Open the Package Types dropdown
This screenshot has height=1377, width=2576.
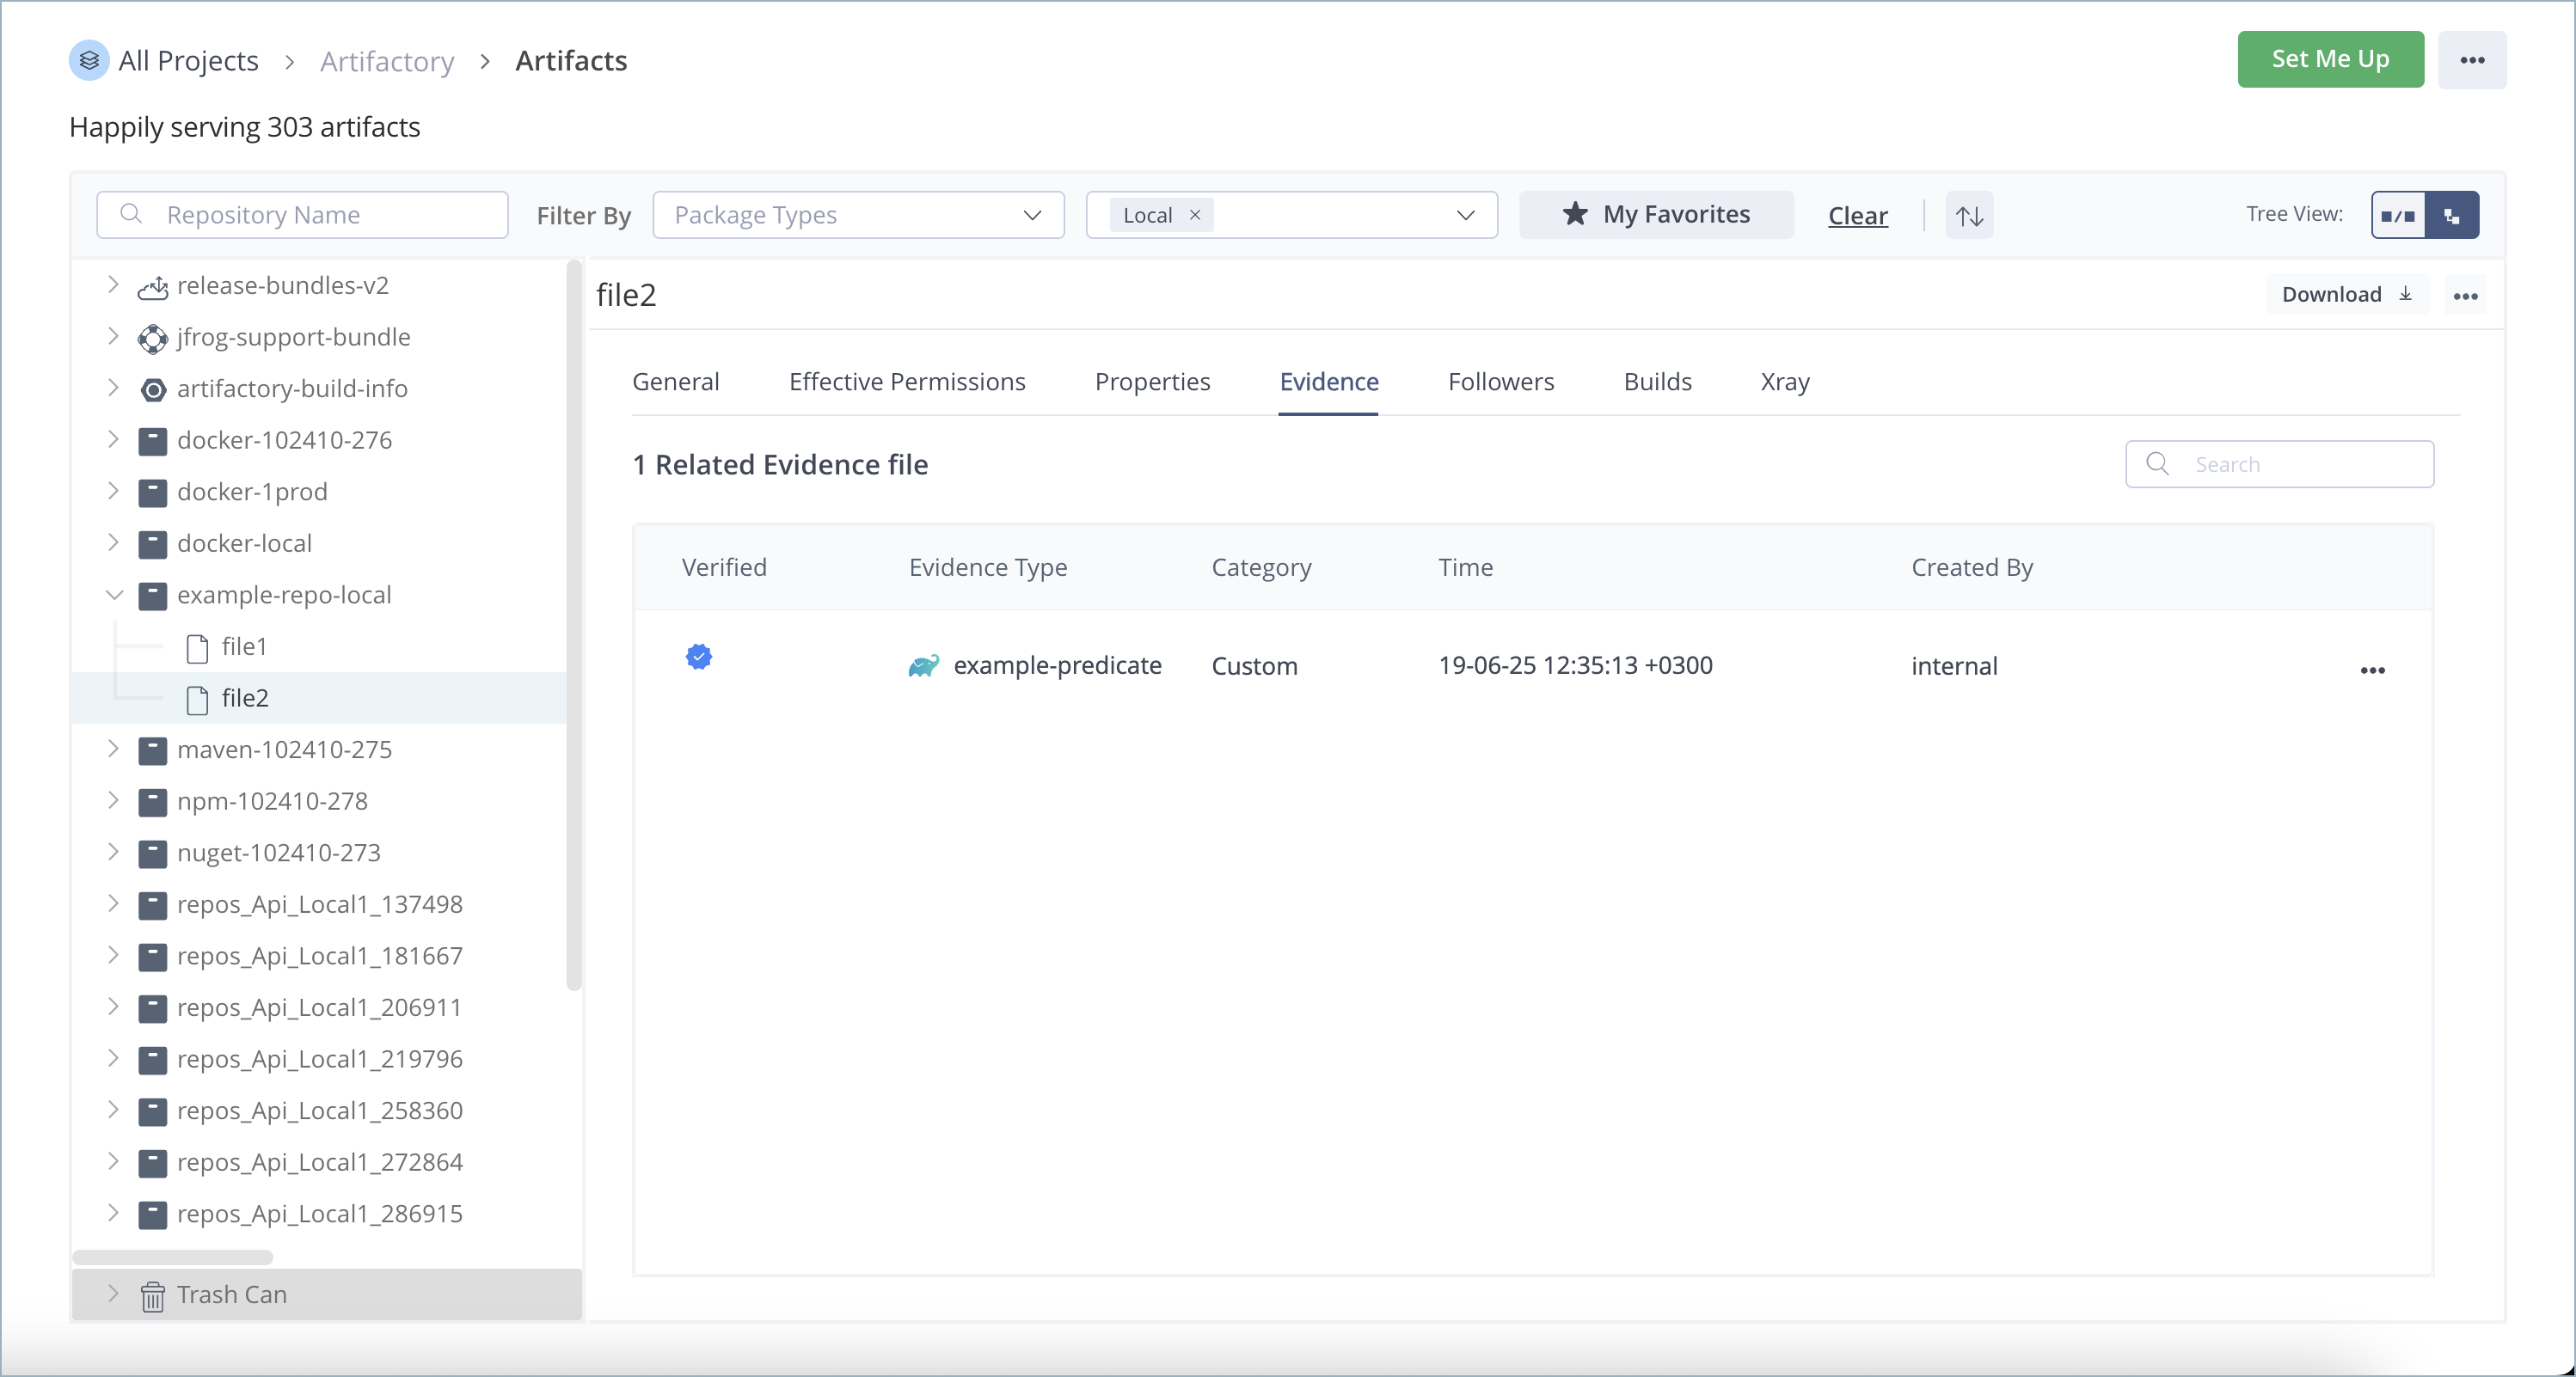click(858, 215)
